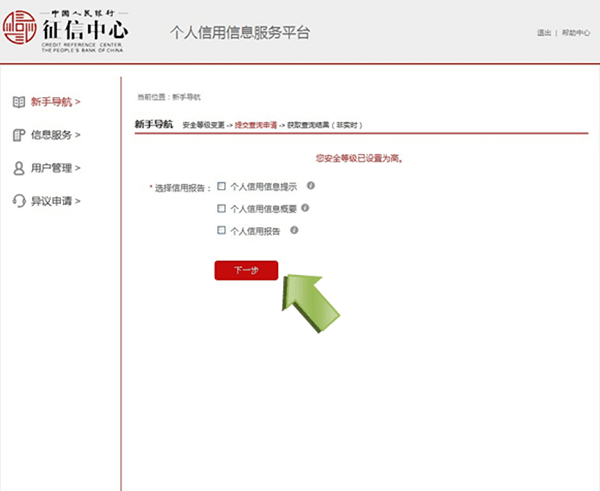Click the headset icon beside 异议申请
This screenshot has width=600, height=491.
point(19,201)
